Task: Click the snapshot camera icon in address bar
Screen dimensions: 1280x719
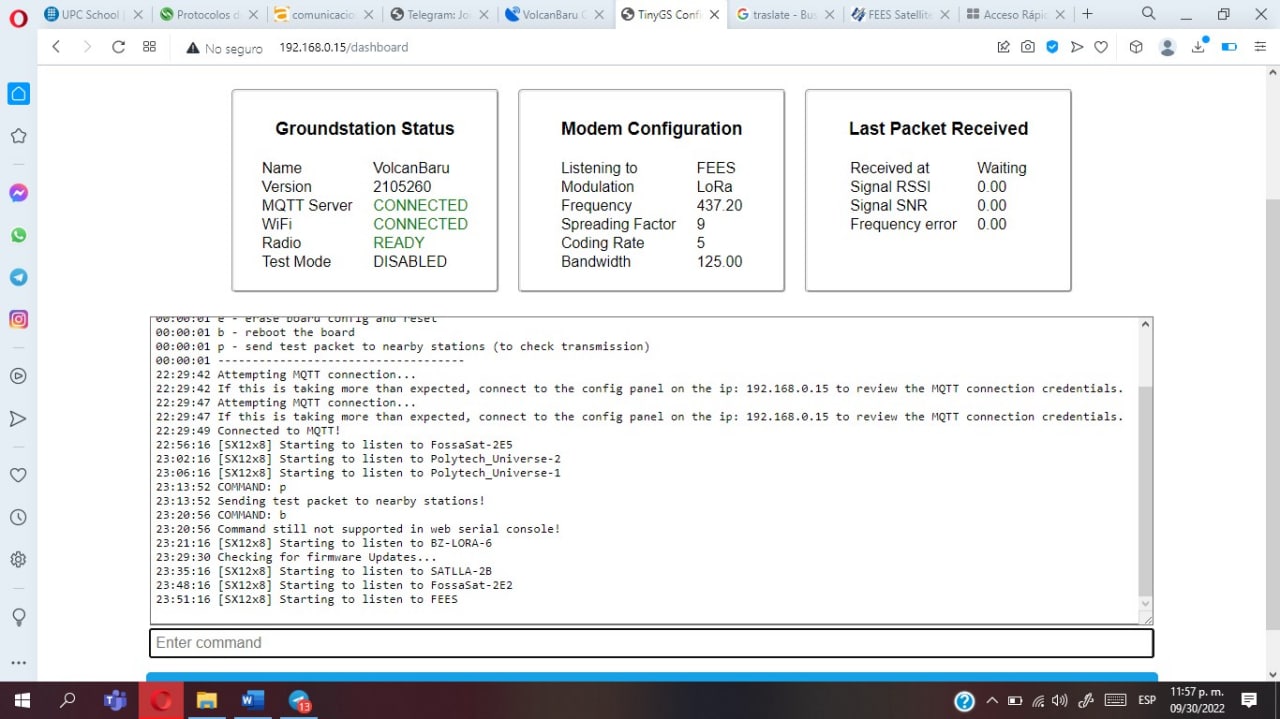Action: coord(1027,47)
